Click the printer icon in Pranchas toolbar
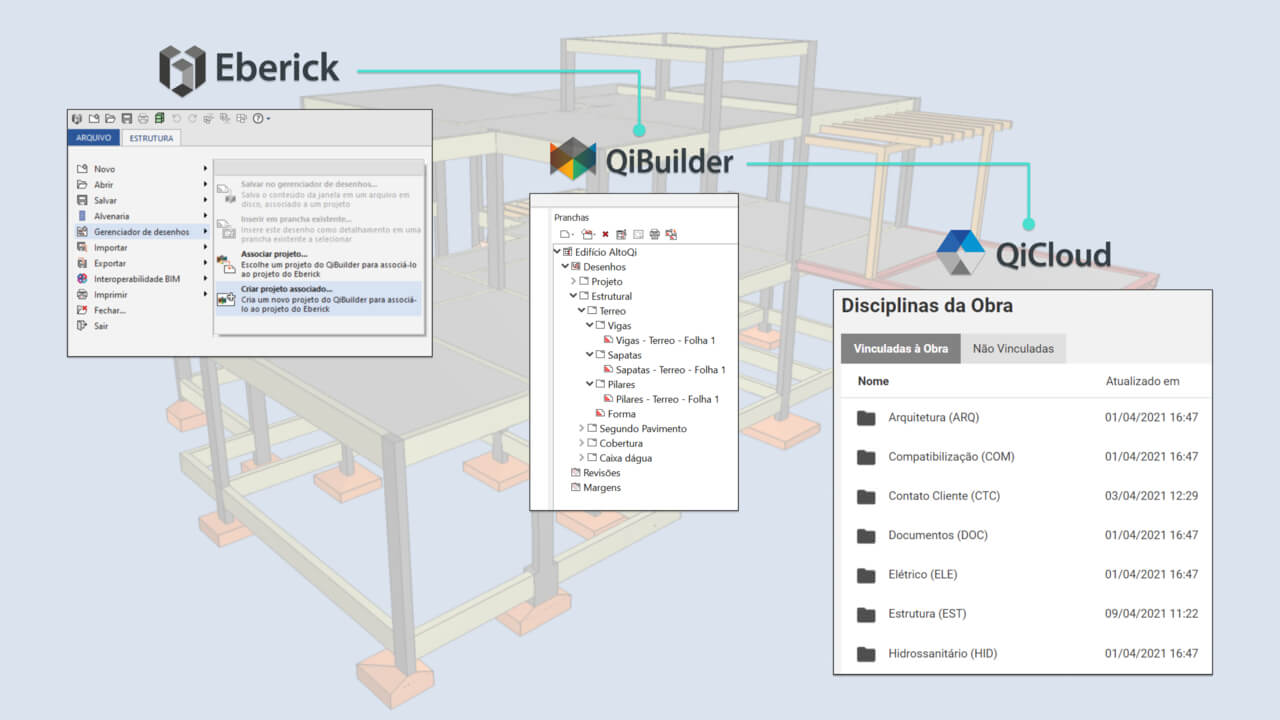Viewport: 1280px width, 720px height. click(x=654, y=234)
